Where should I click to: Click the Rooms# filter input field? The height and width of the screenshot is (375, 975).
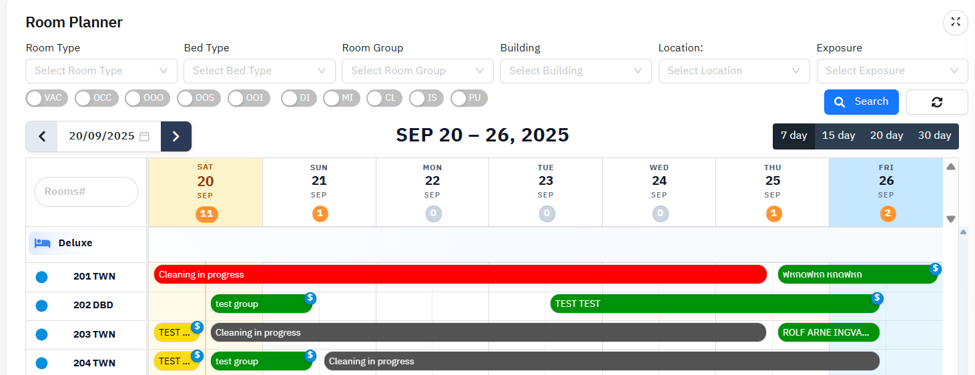(x=86, y=192)
